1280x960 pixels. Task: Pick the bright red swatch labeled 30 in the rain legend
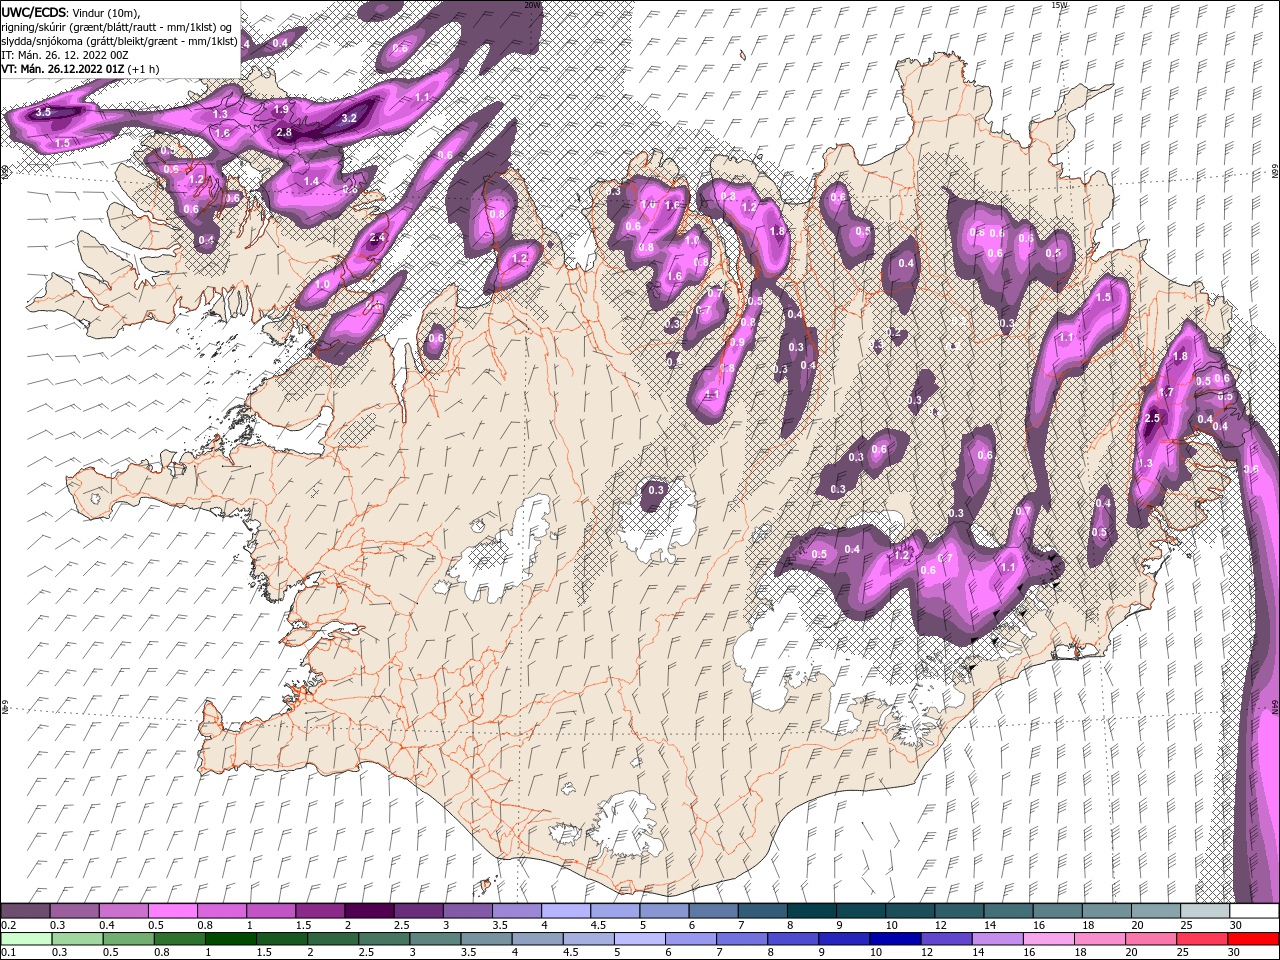[1253, 939]
